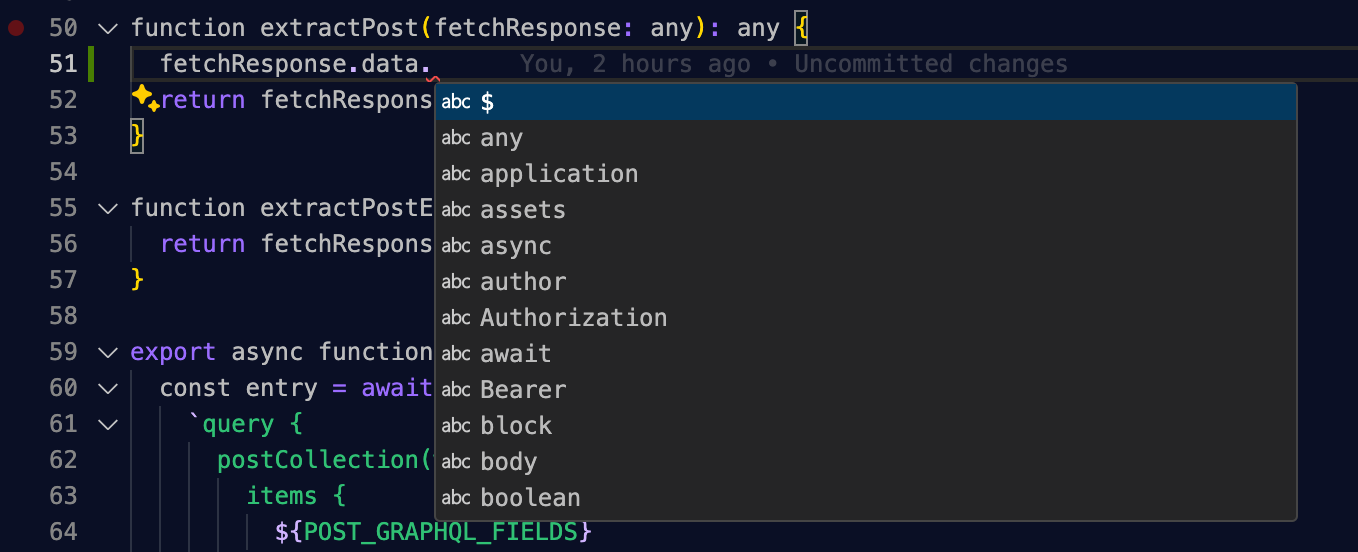1358x552 pixels.
Task: Select the 'author' completion entry
Action: 866,282
